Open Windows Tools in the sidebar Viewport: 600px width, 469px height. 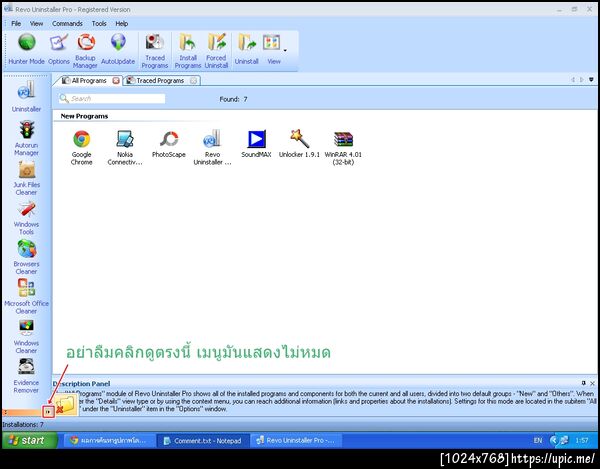pos(26,218)
